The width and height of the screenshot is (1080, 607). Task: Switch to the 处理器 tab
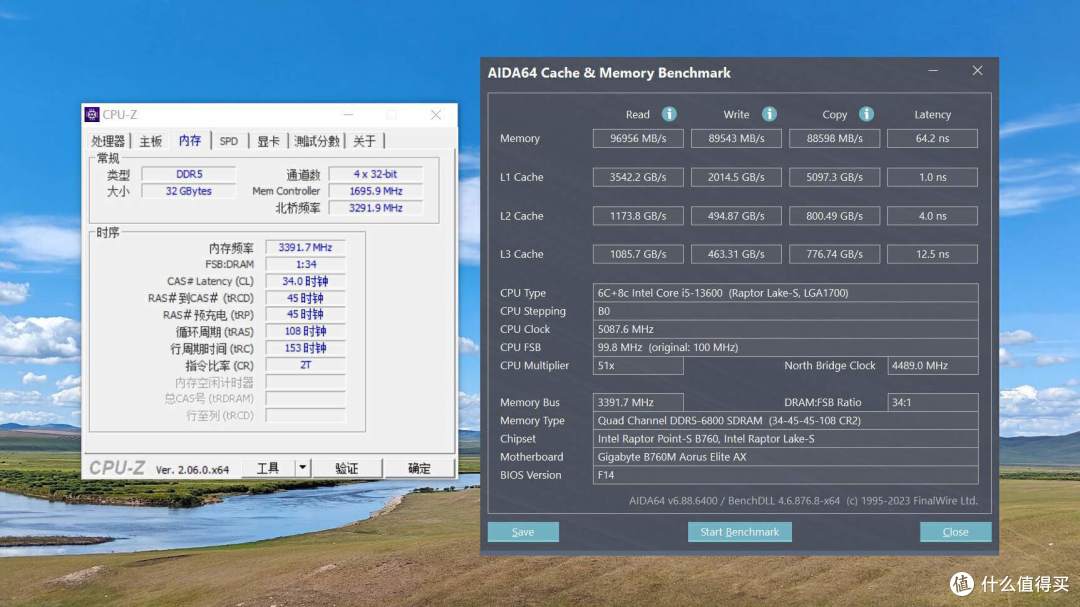(x=108, y=141)
